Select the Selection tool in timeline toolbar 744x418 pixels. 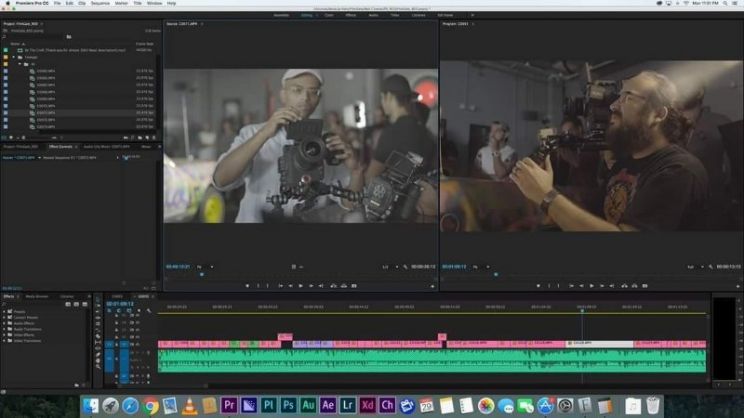(98, 300)
